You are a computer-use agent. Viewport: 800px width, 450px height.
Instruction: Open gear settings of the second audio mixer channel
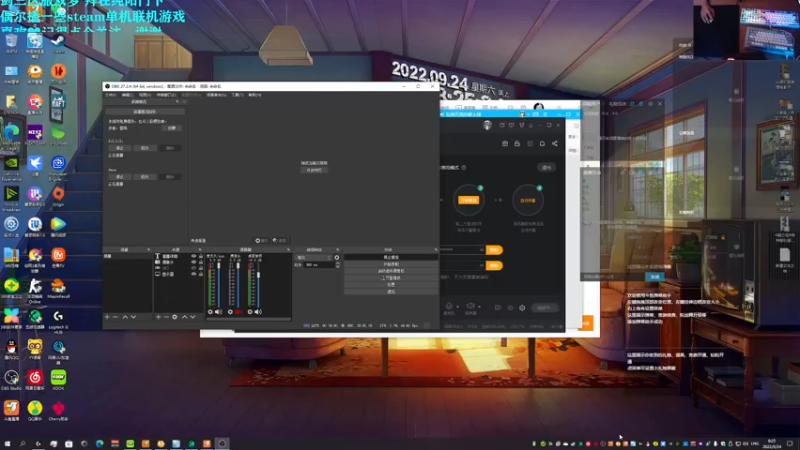(x=230, y=312)
